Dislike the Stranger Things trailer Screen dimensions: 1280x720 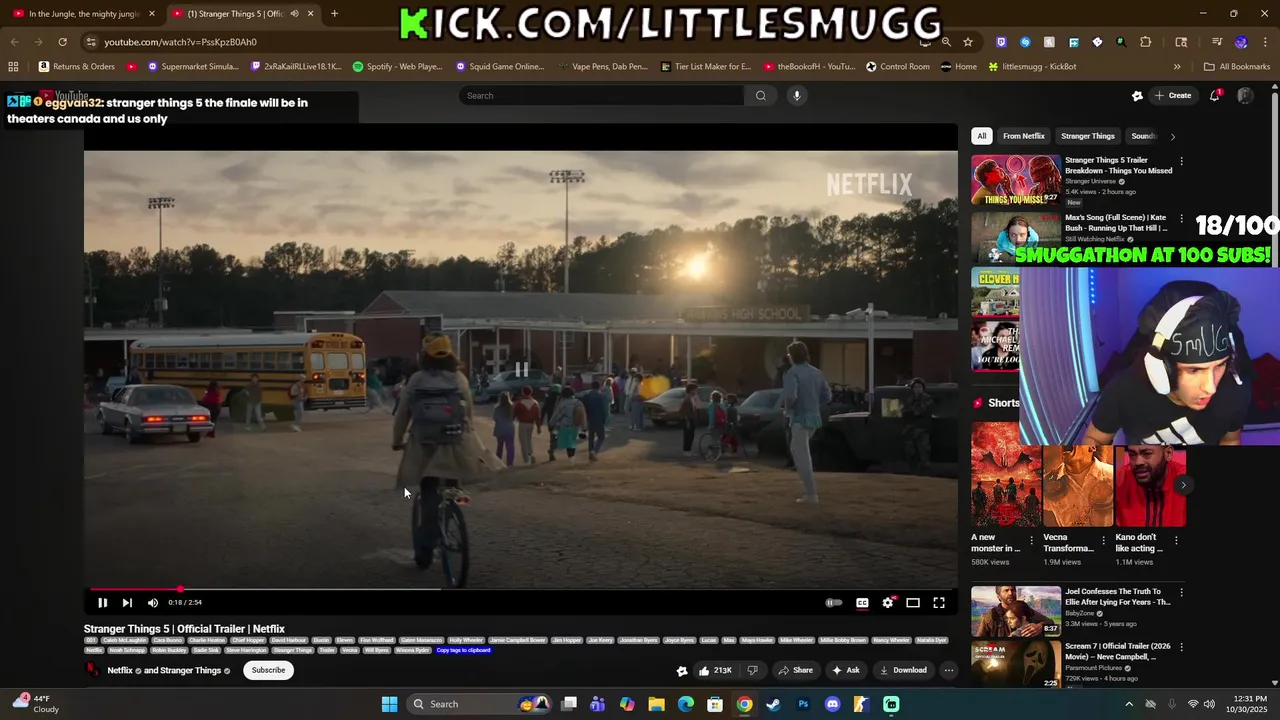[x=752, y=670]
